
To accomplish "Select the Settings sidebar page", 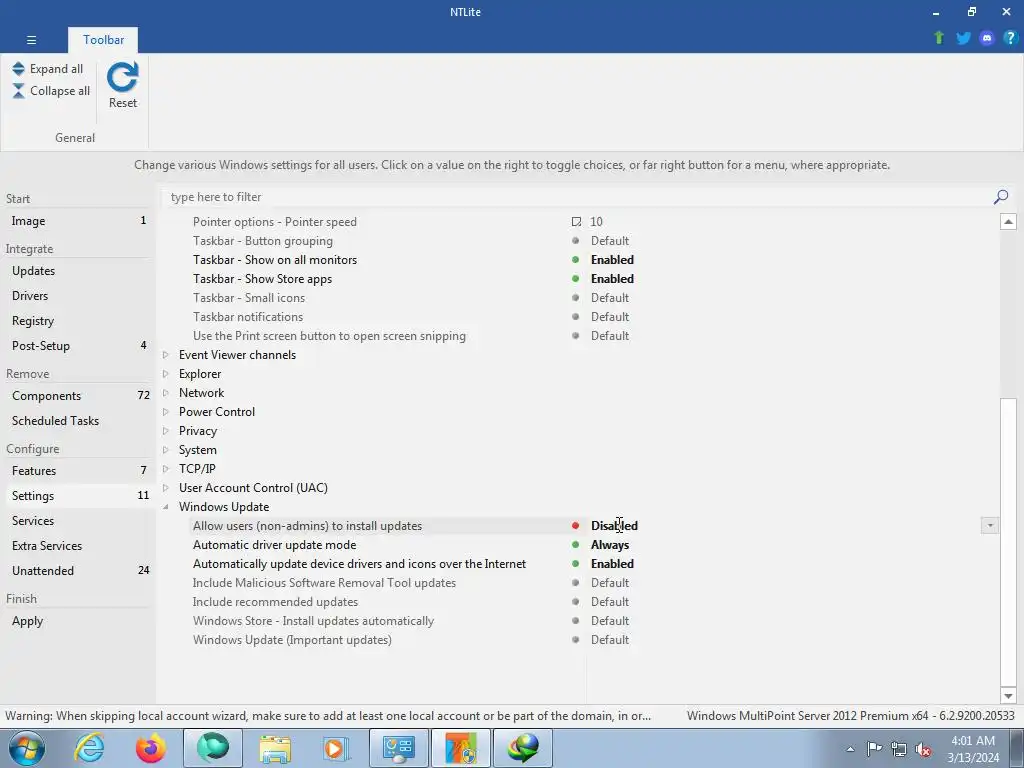I will point(78,496).
